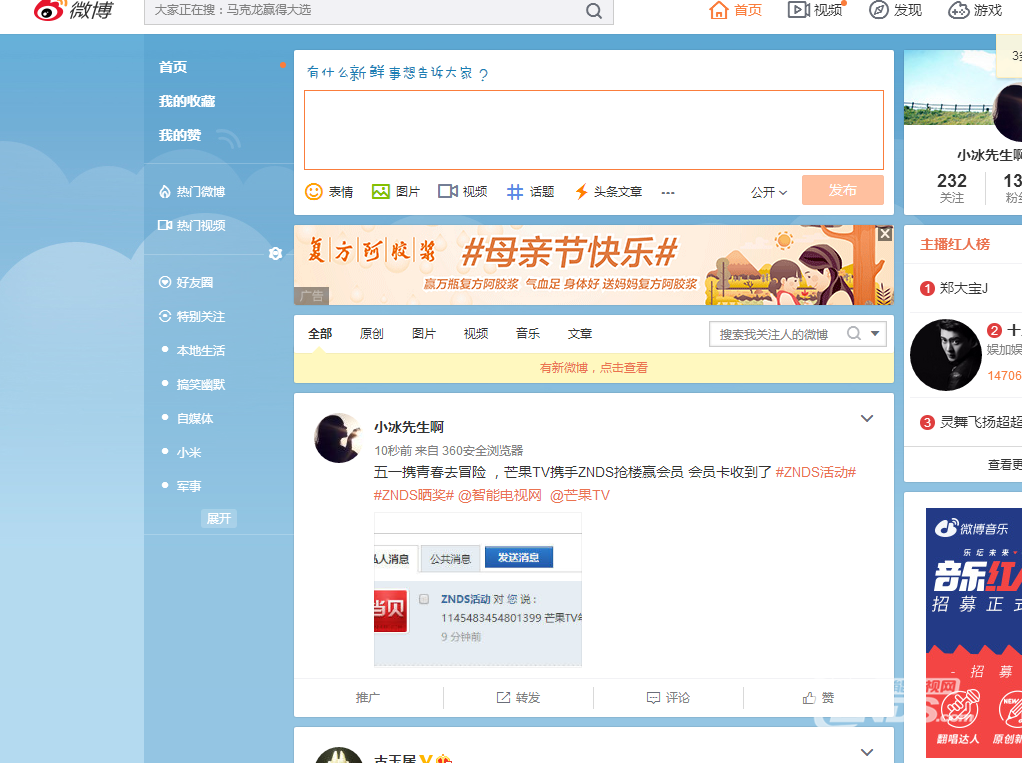
Task: Open 首页 in the left sidebar
Action: point(173,67)
